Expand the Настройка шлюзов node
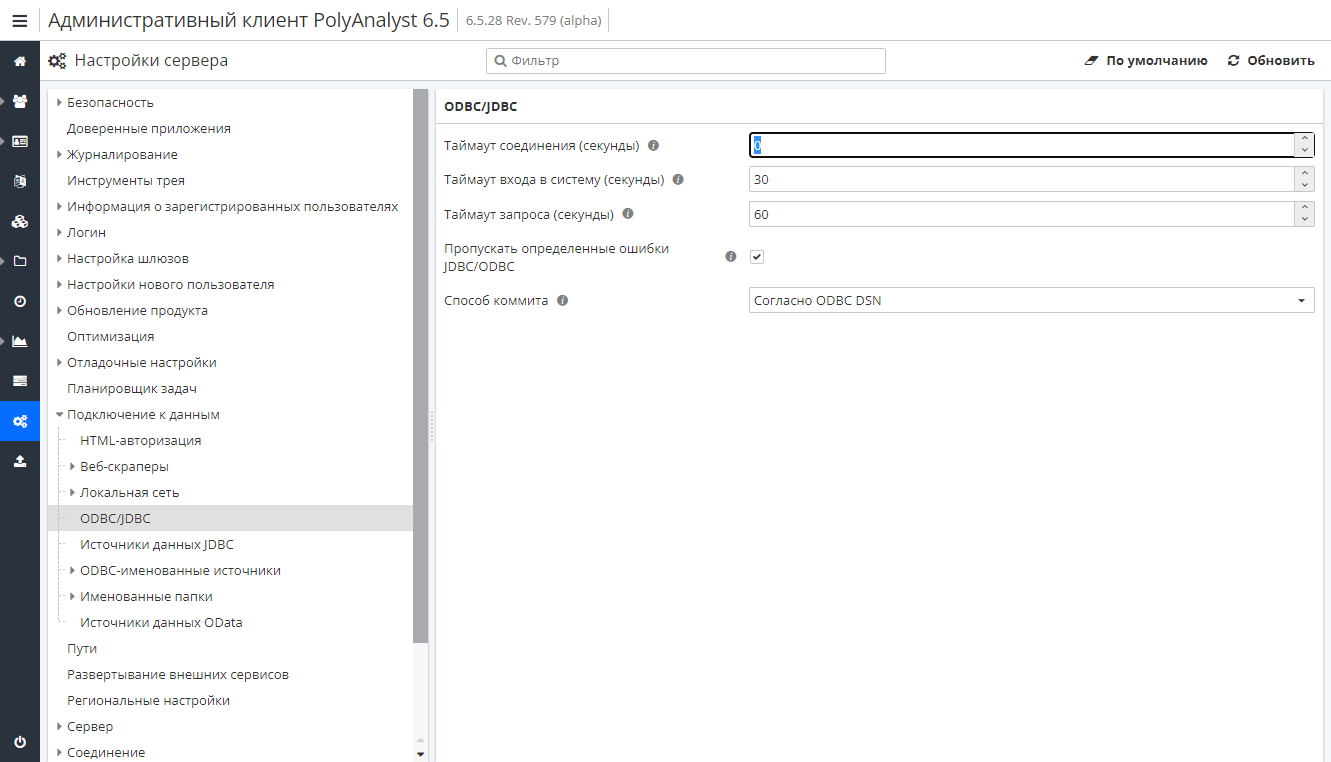The height and width of the screenshot is (762, 1331). click(60, 258)
